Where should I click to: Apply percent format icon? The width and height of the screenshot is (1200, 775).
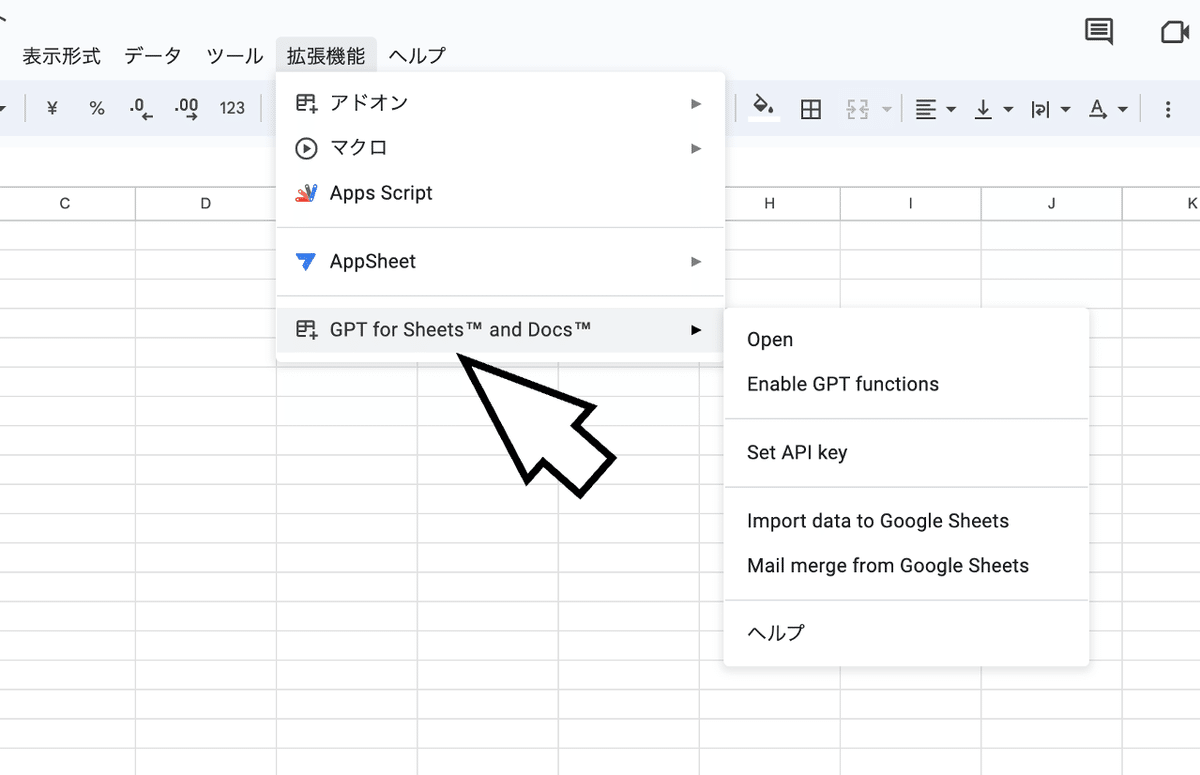(97, 108)
